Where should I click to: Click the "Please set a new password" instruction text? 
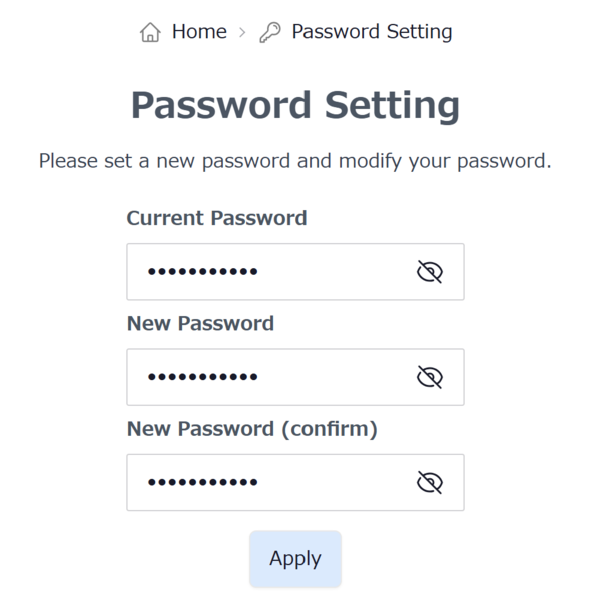pyautogui.click(x=295, y=160)
